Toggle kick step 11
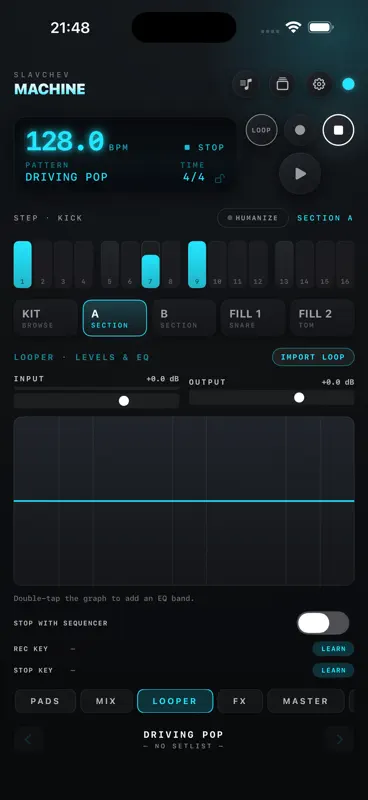The width and height of the screenshot is (368, 800). [x=238, y=264]
